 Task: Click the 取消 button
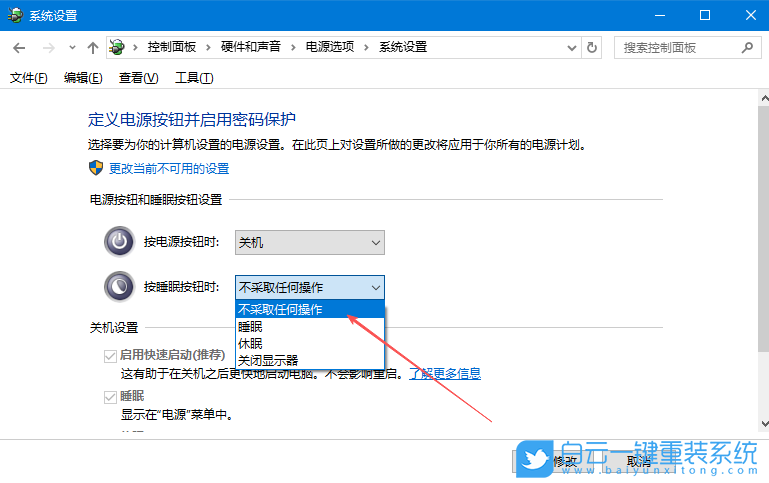tap(638, 461)
